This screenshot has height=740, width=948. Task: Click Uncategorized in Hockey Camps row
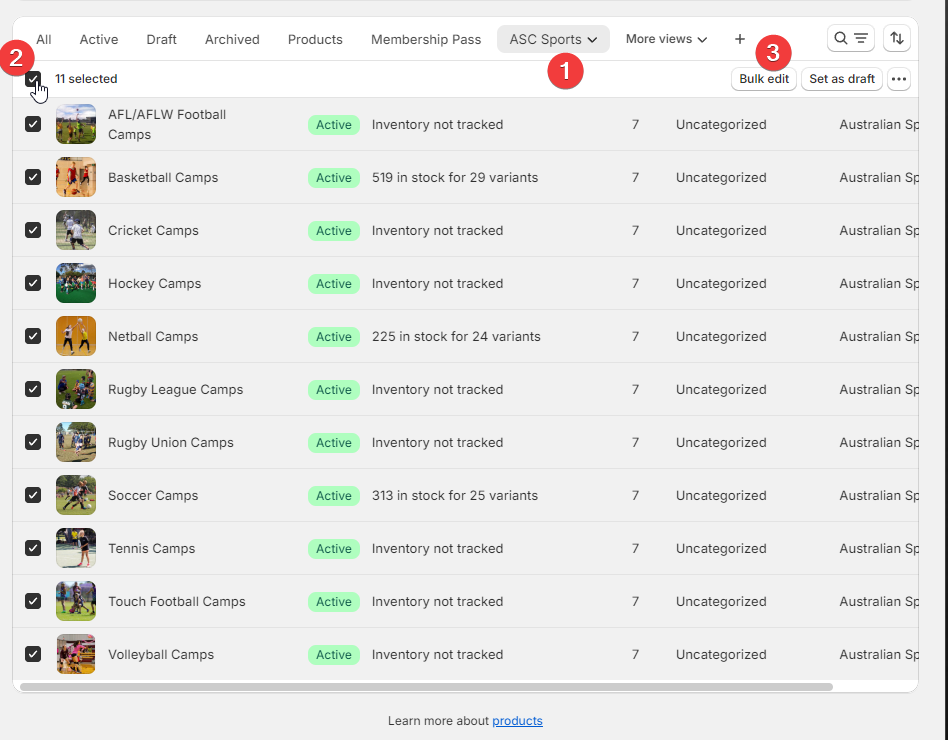tap(721, 284)
